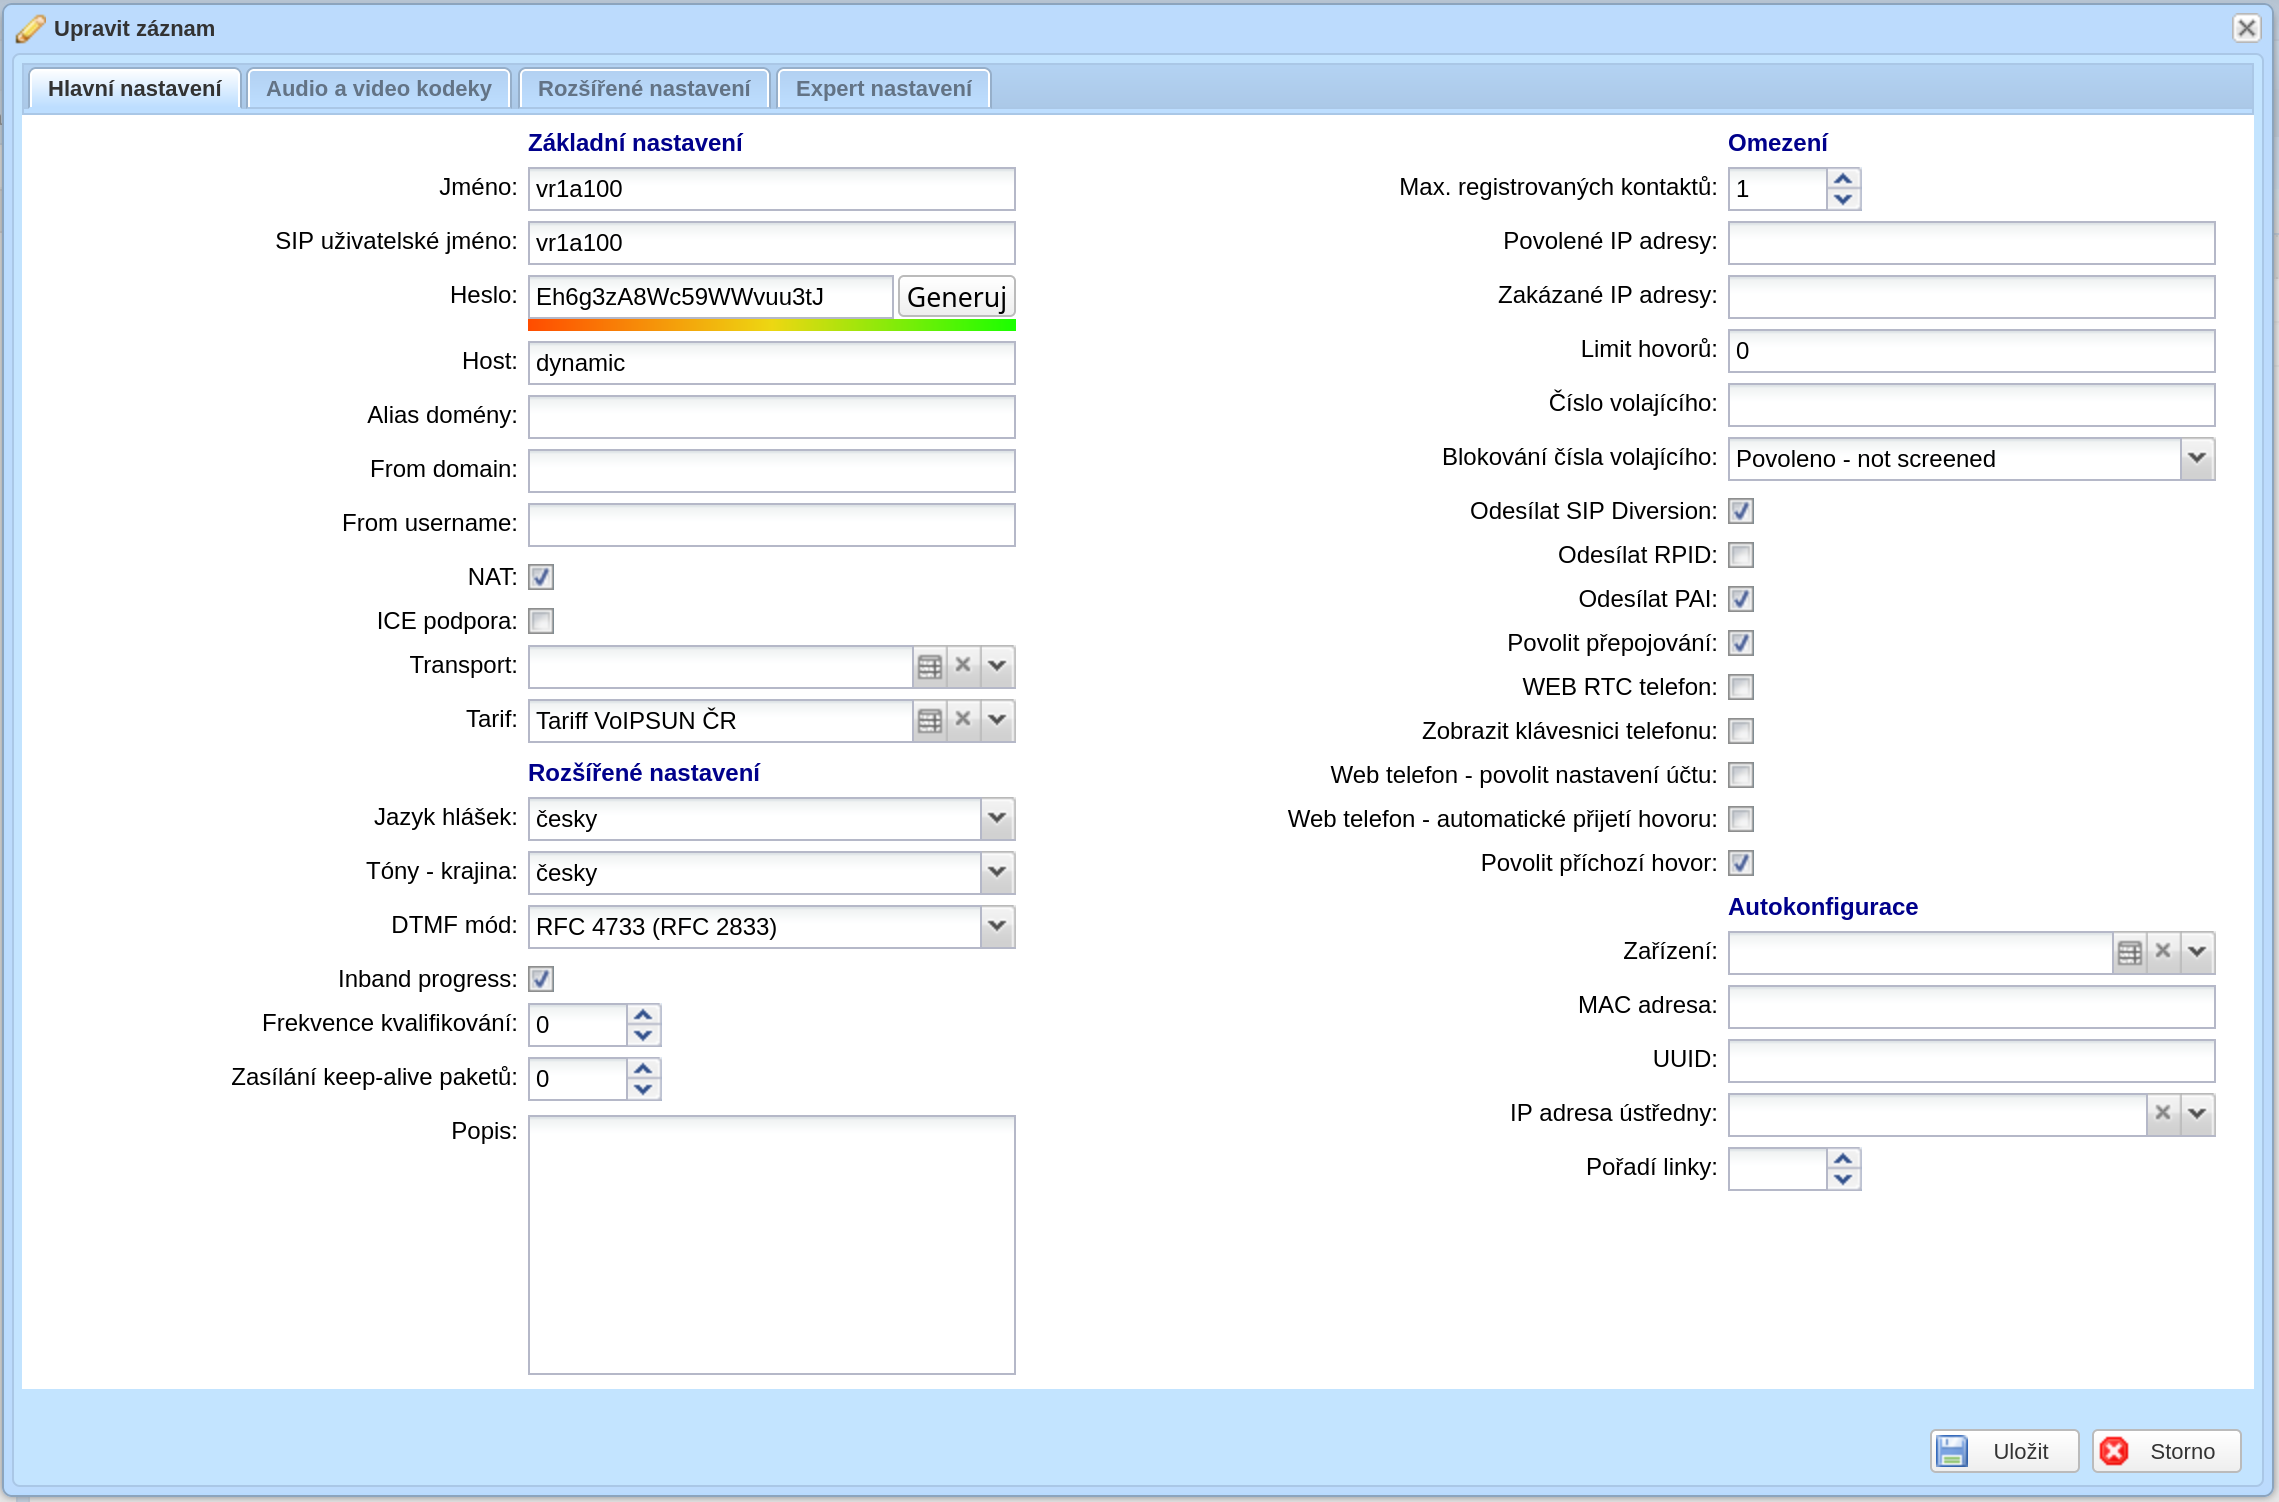This screenshot has height=1502, width=2279.
Task: Decrease Zasílání keep-alive paketů value
Action: coord(643,1089)
